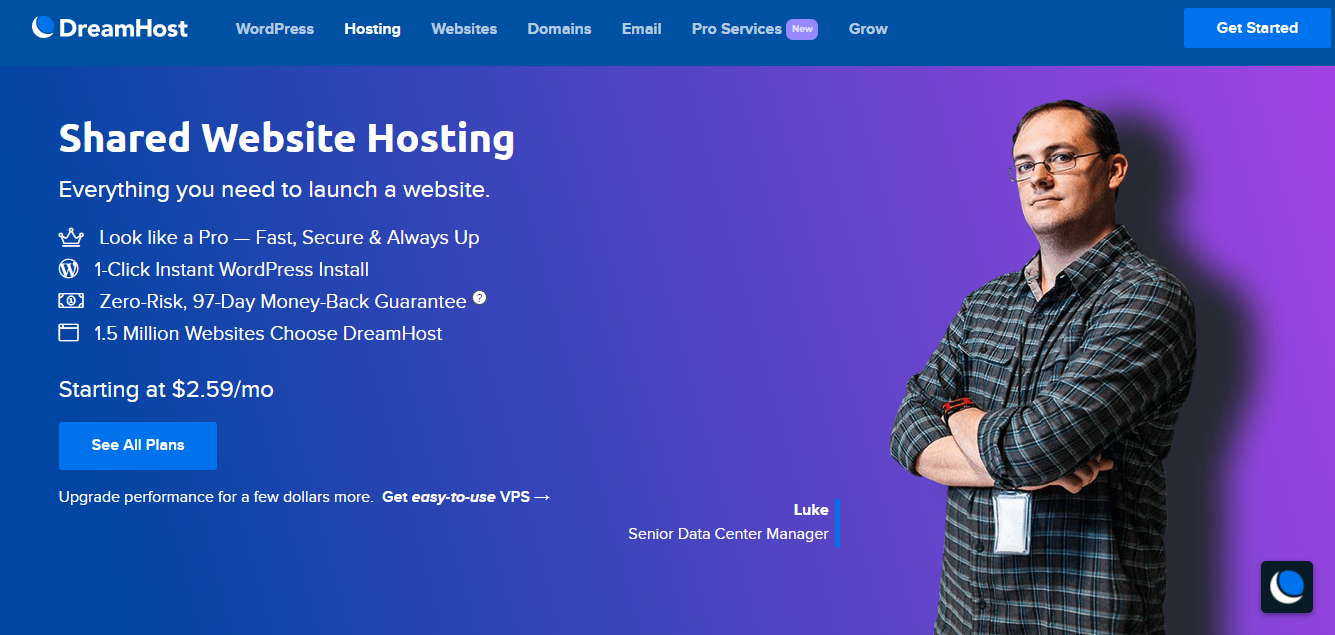Click the Shared Website Hosting heading
1335x635 pixels.
tap(287, 139)
